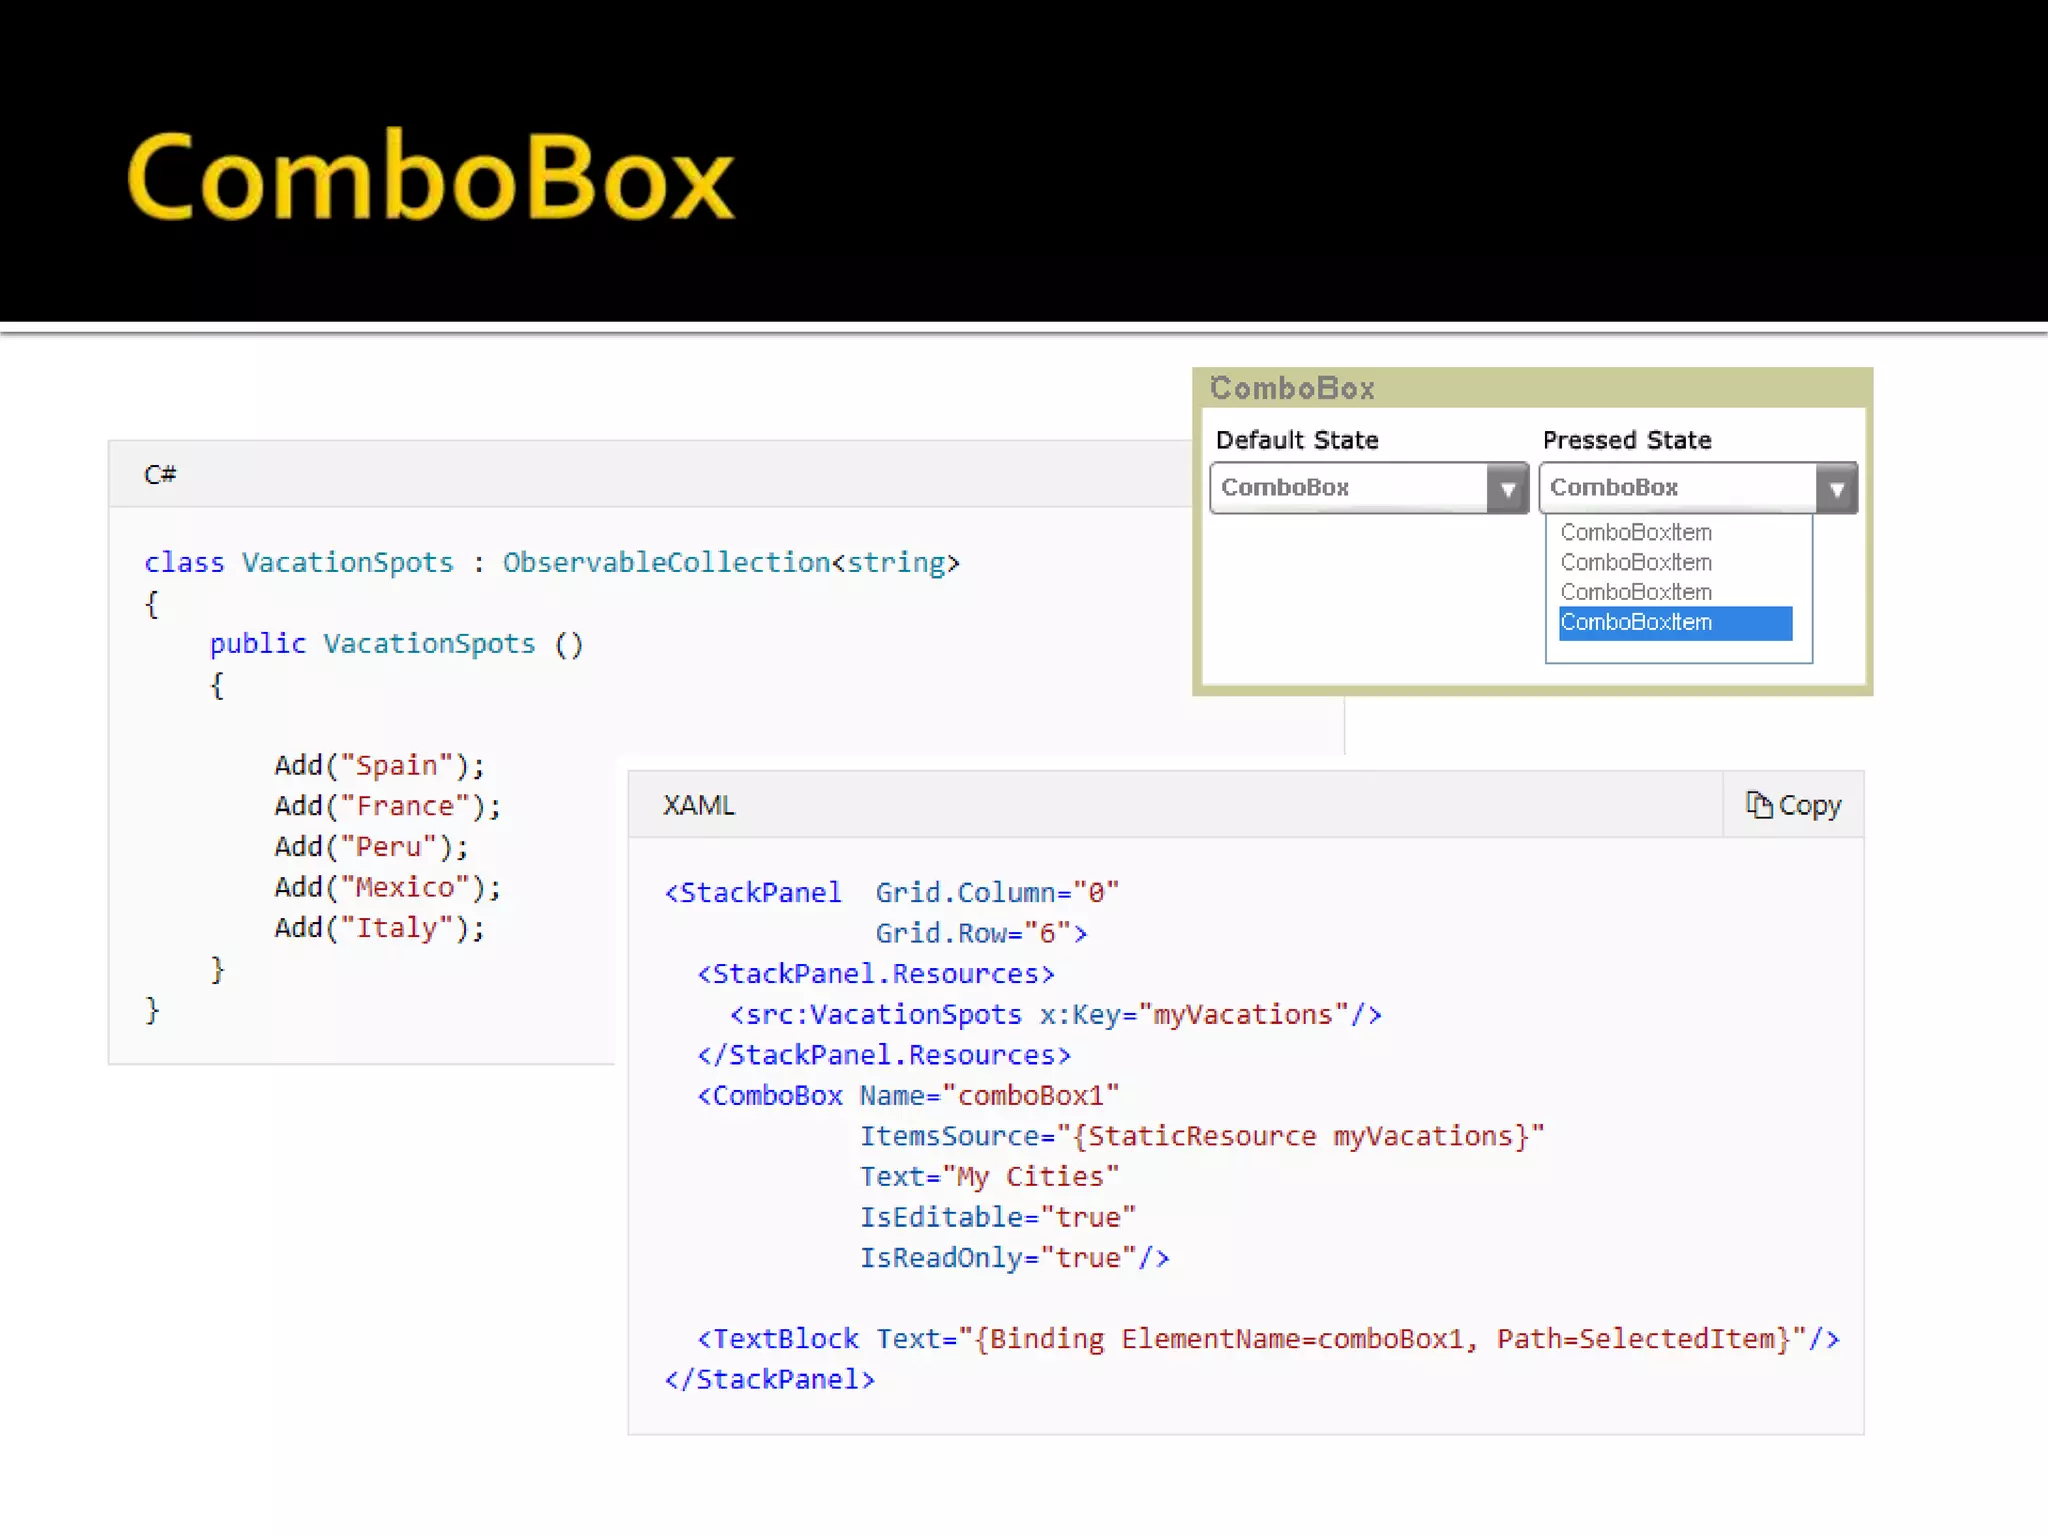The width and height of the screenshot is (2048, 1536).
Task: Click the Pressed State label
Action: [x=1626, y=440]
